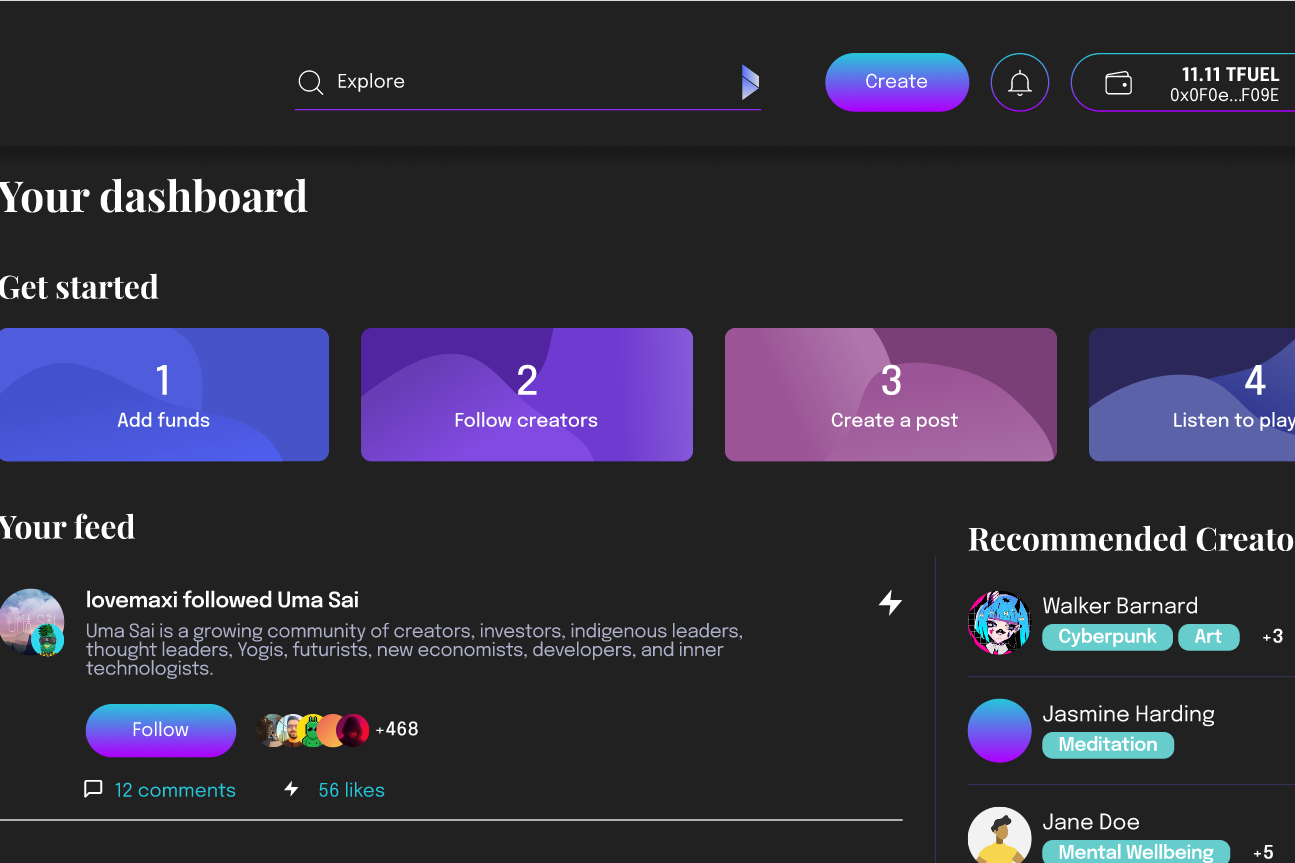Click Jasmine Harding's gradient avatar
Viewport: 1295px width, 863px height.
click(x=999, y=730)
